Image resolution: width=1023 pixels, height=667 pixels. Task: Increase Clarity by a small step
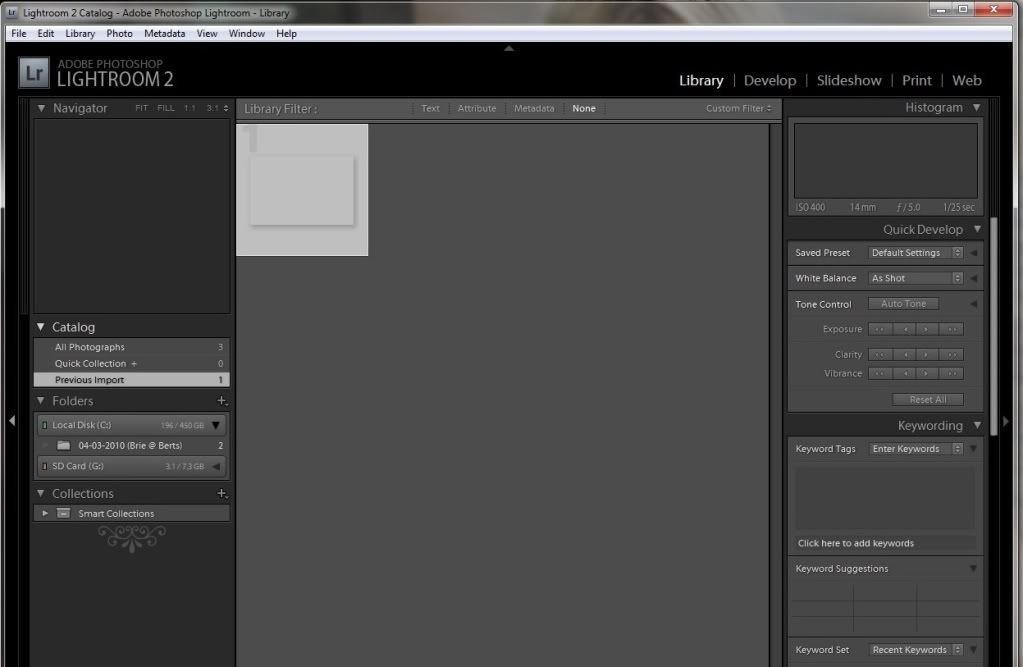point(926,354)
